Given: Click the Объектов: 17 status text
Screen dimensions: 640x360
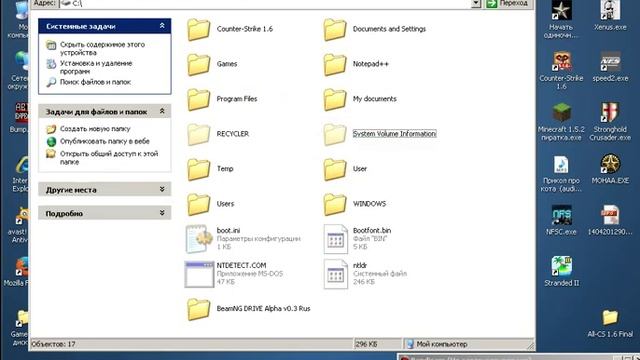Looking at the screenshot, I should (53, 344).
